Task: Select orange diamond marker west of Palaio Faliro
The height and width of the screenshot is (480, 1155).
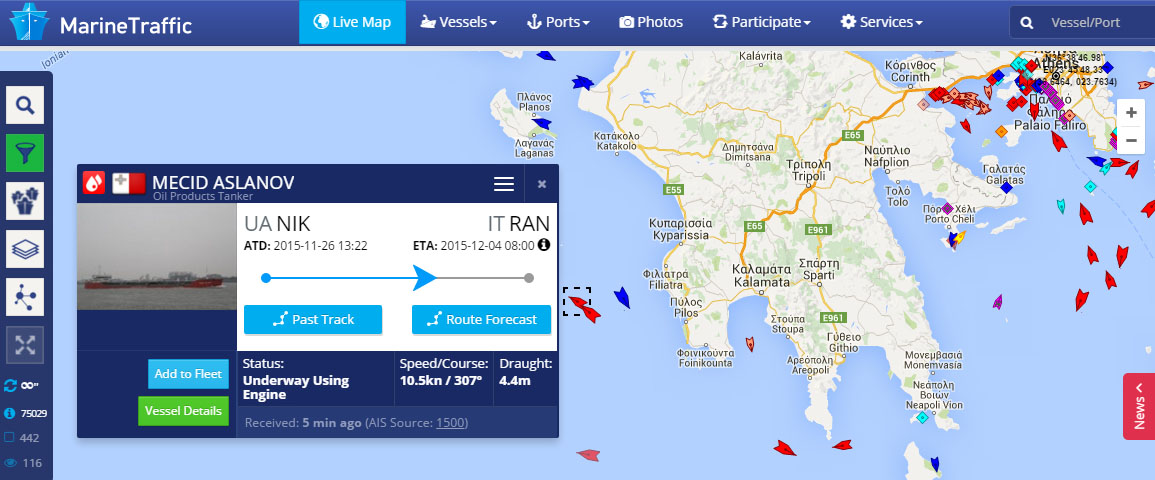Action: [1001, 131]
